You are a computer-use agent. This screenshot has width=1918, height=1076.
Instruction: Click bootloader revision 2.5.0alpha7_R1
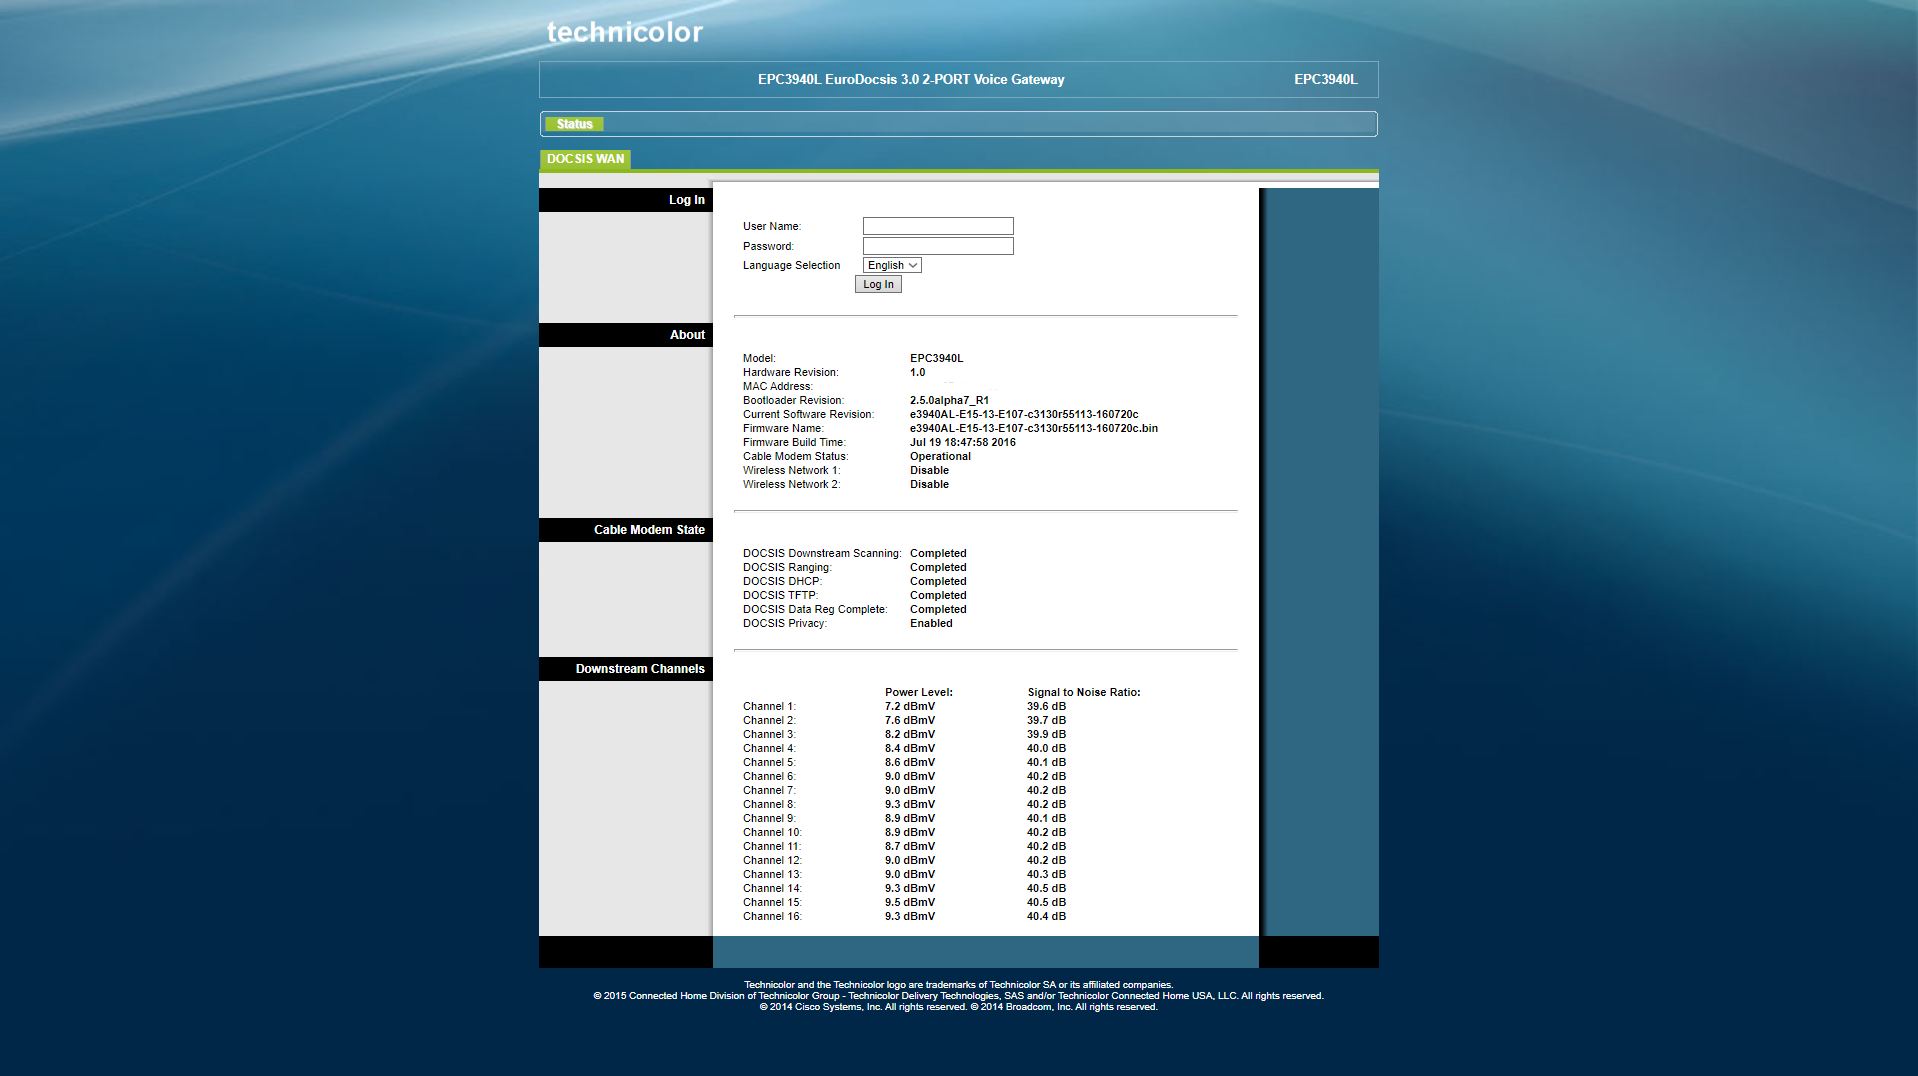[949, 400]
